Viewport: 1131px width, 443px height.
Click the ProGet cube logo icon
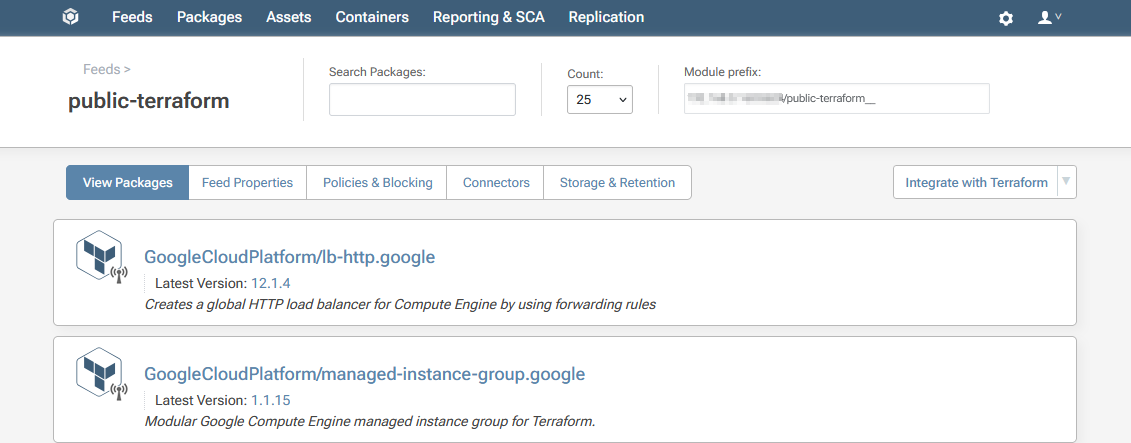click(x=70, y=17)
